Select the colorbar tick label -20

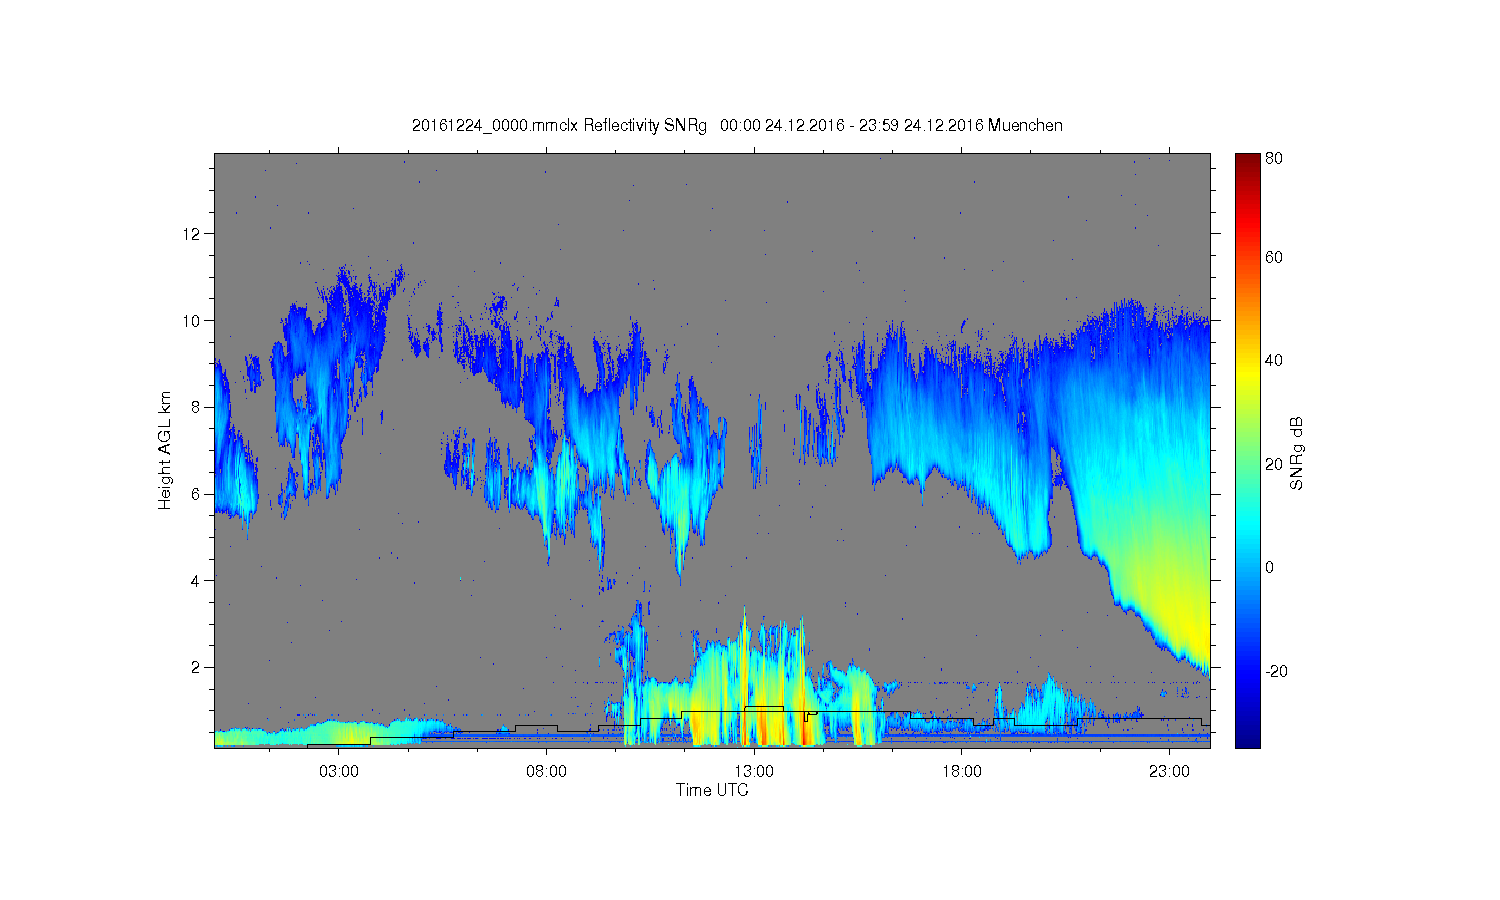(x=1277, y=671)
